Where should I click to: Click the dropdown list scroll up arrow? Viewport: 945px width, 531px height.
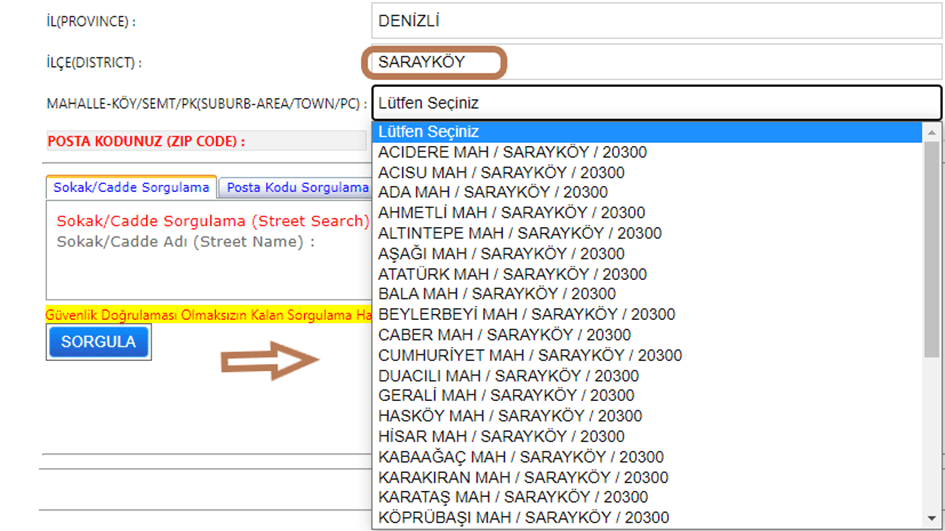click(x=933, y=132)
